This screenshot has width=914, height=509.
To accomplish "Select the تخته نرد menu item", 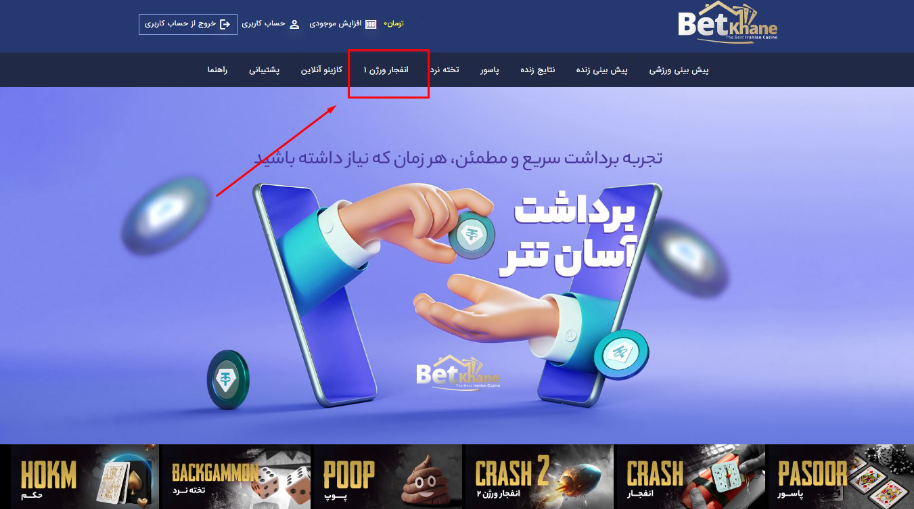I will click(x=445, y=70).
